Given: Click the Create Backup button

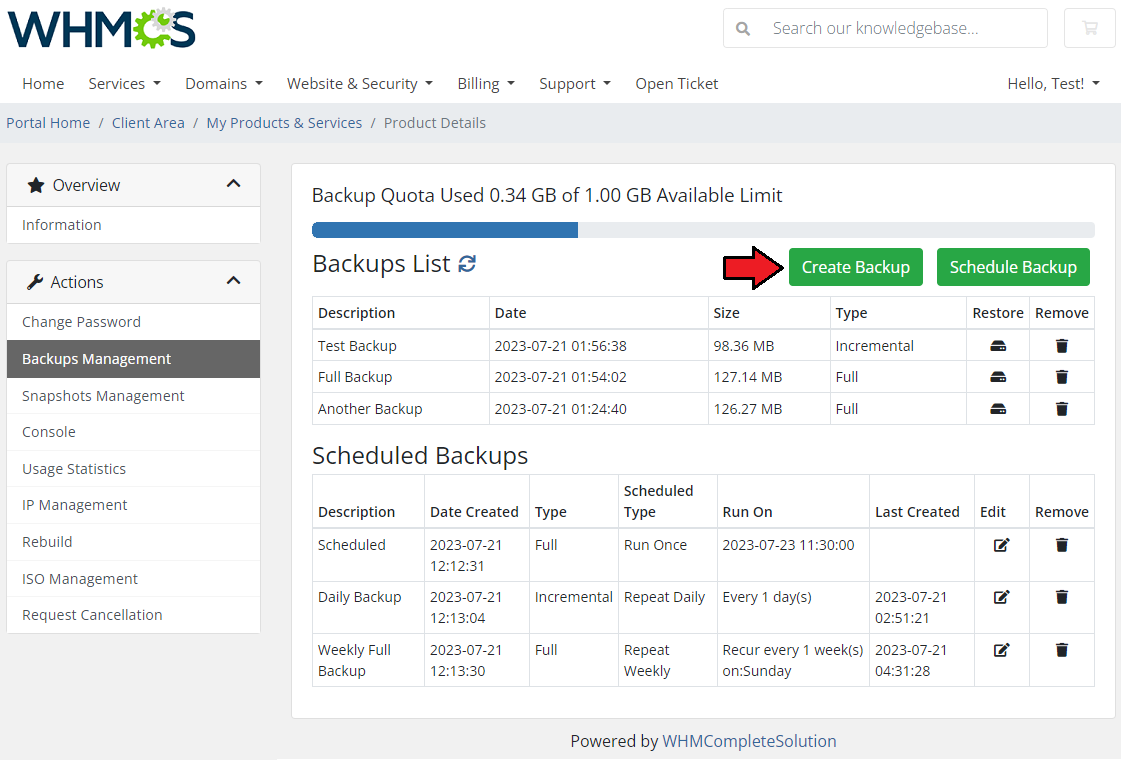Looking at the screenshot, I should click(x=856, y=267).
